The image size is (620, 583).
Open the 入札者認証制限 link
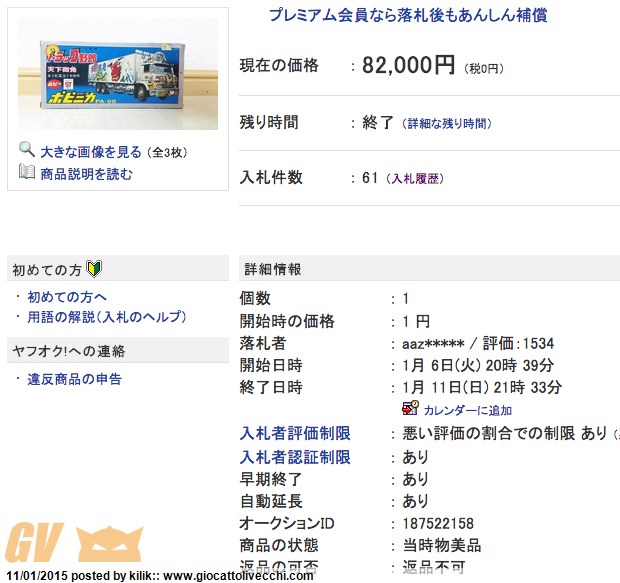(295, 457)
